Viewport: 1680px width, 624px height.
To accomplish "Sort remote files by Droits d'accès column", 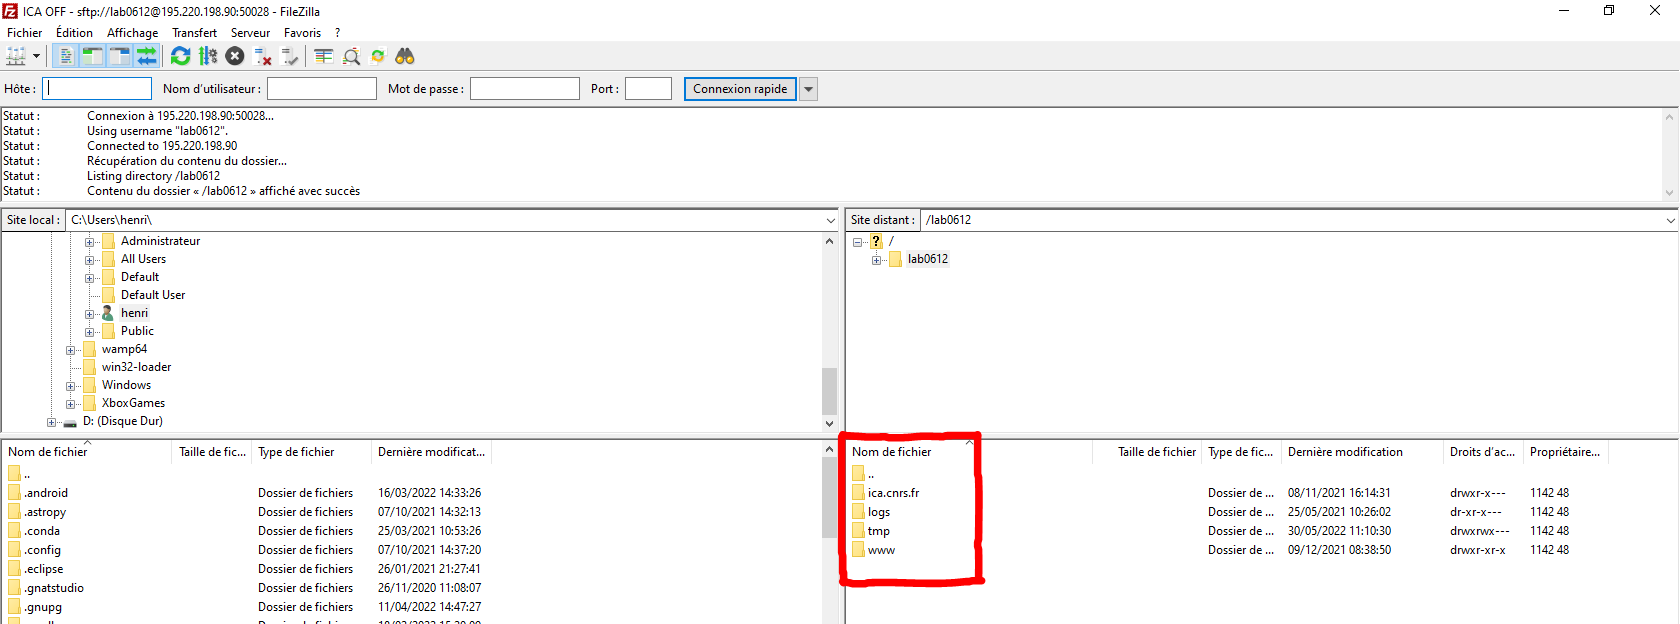I will tap(1483, 452).
